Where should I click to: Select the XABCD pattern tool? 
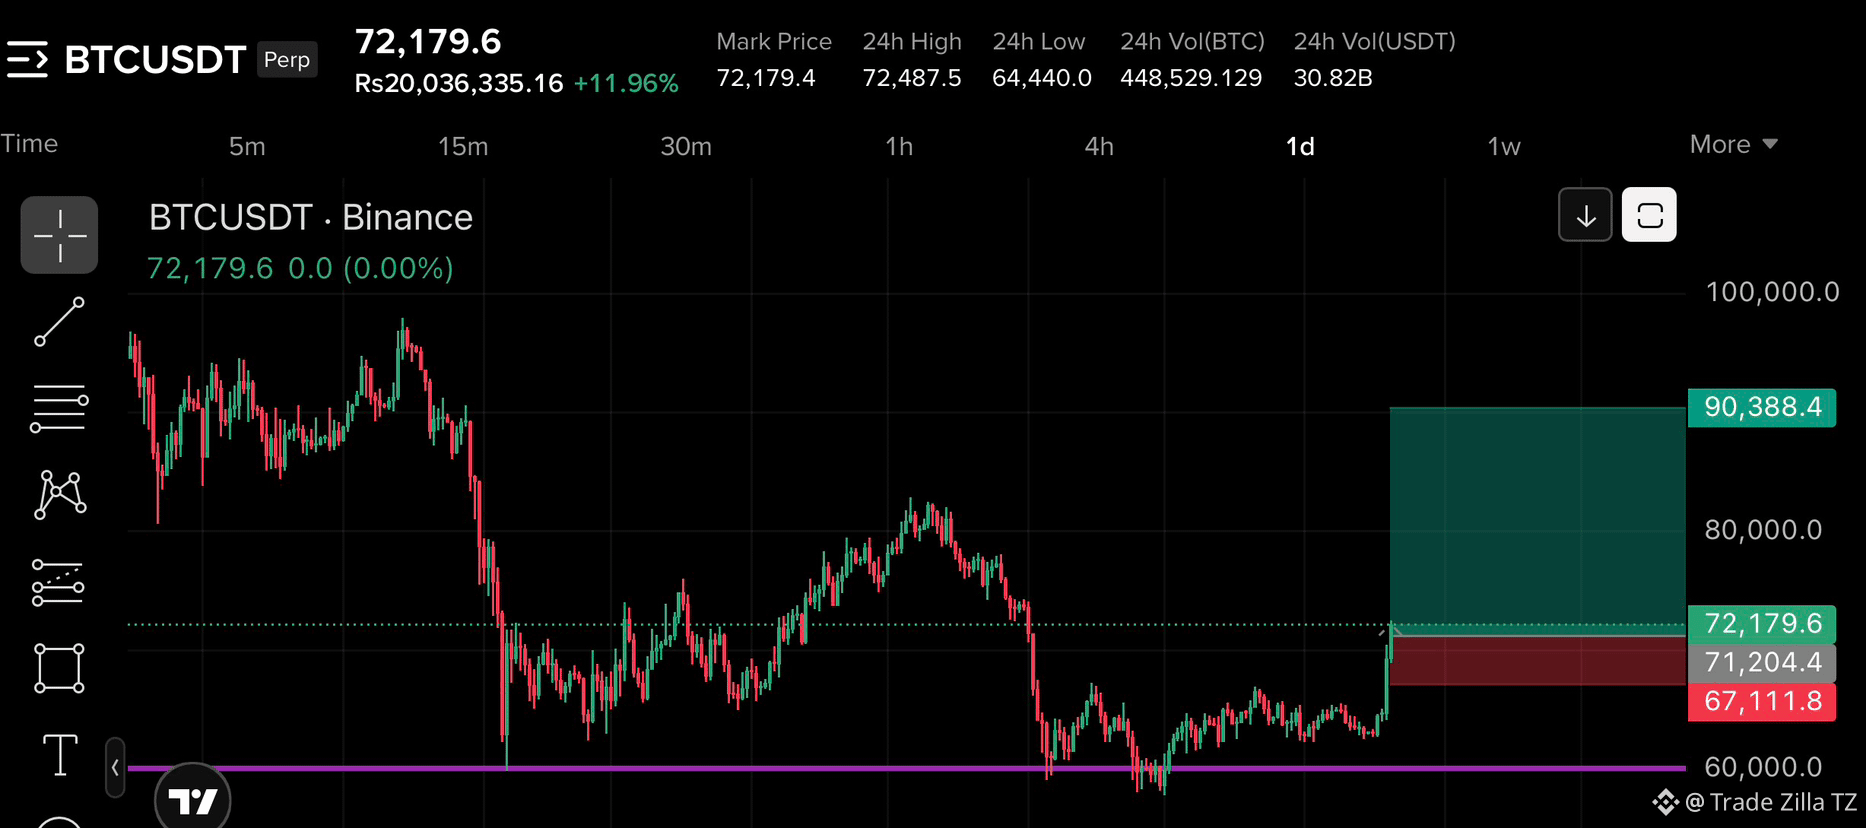click(x=60, y=495)
